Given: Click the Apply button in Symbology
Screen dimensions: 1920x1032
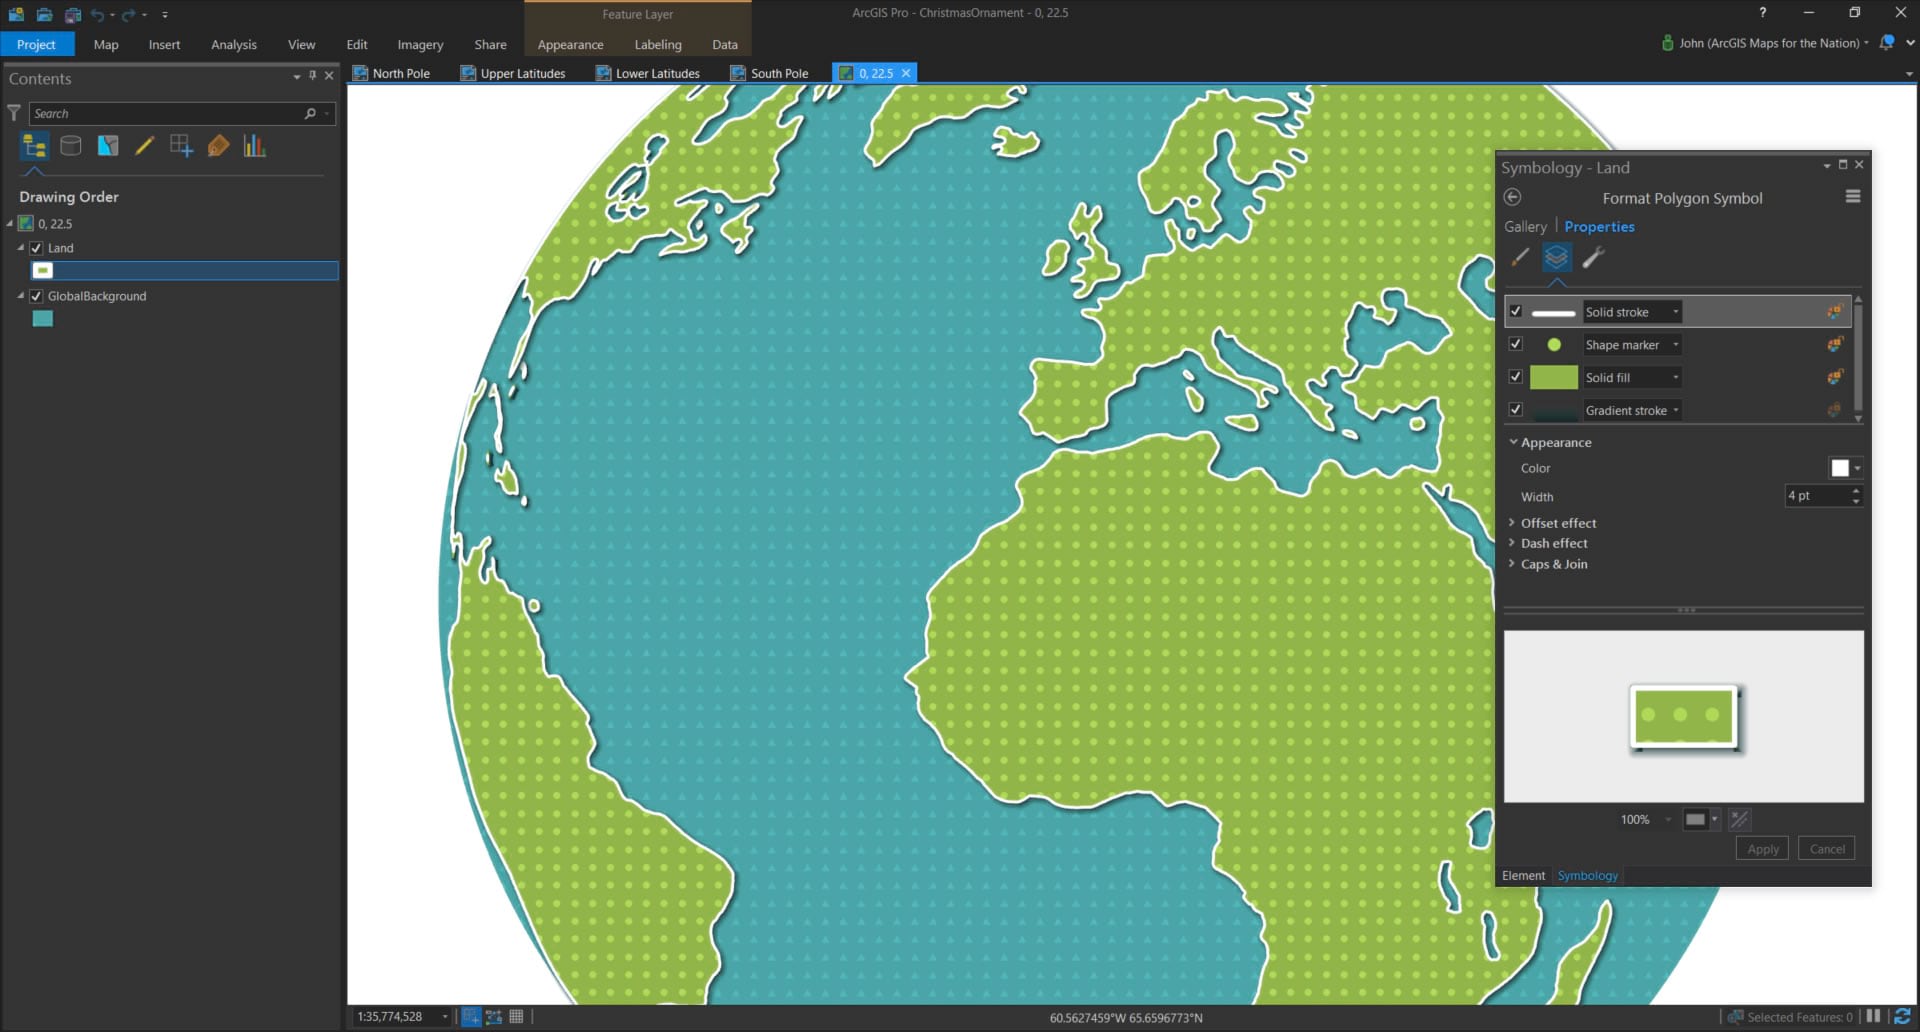Looking at the screenshot, I should [x=1763, y=849].
